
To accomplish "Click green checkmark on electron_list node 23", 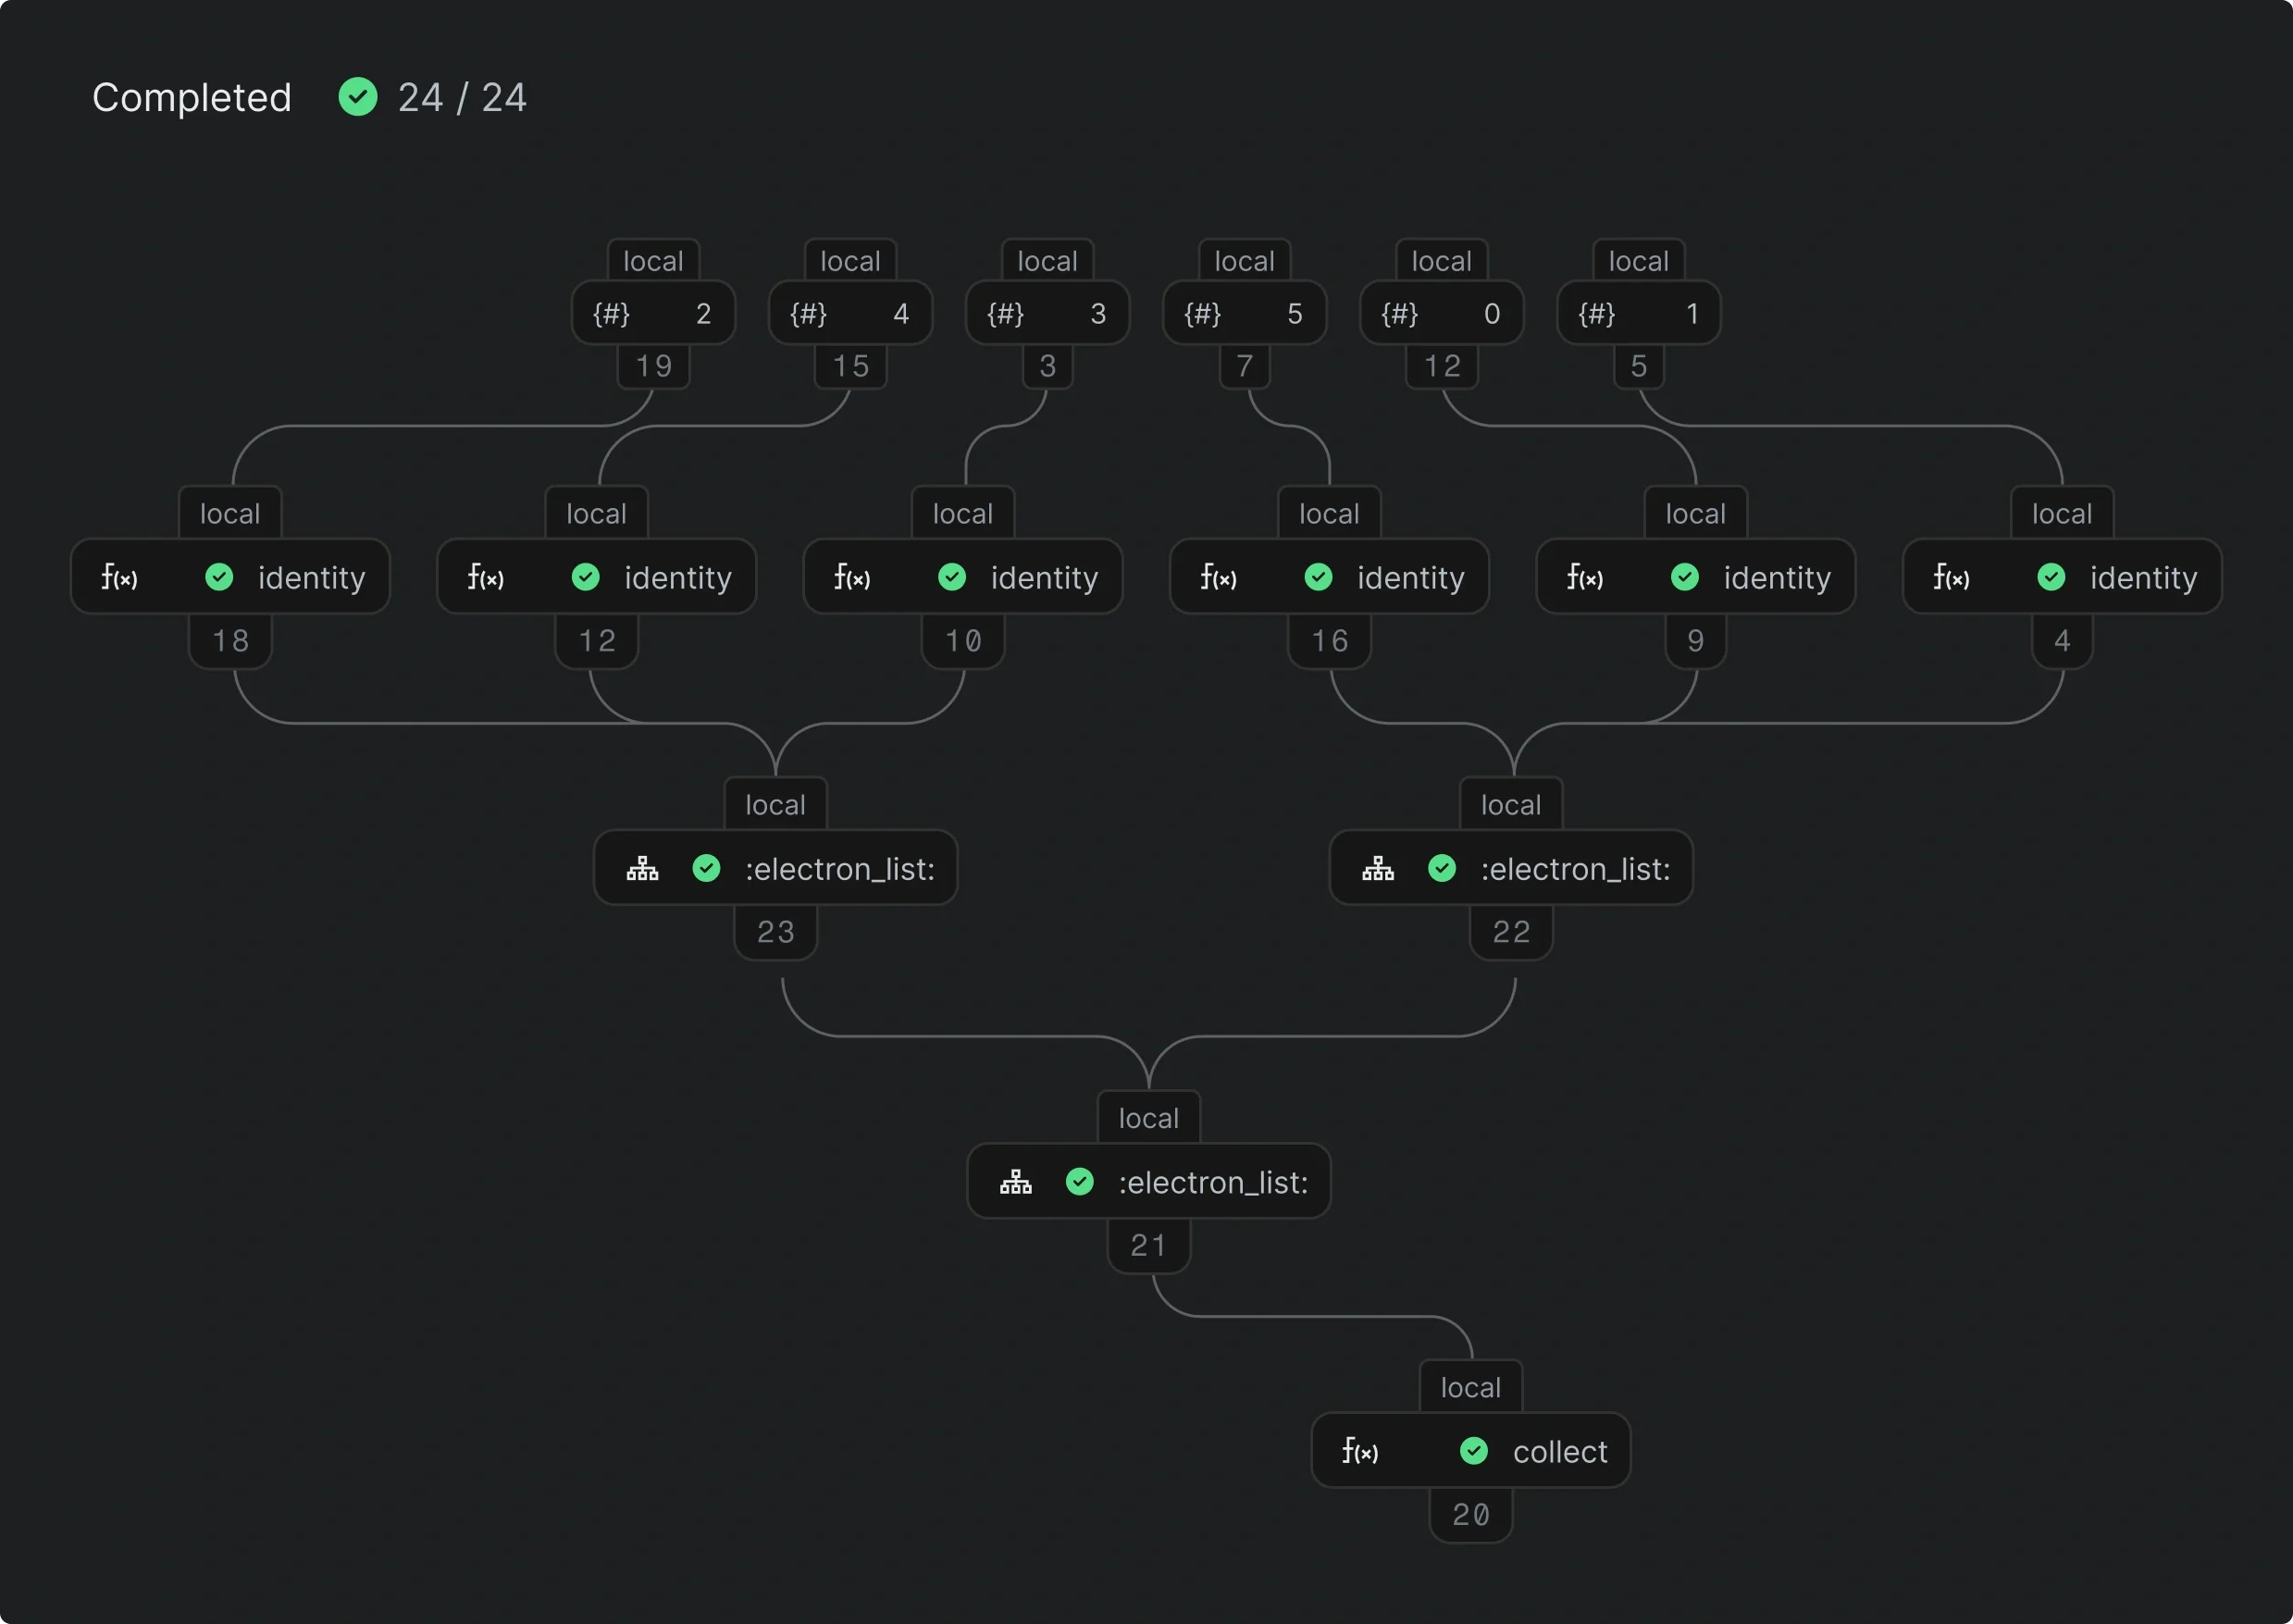I will pos(706,868).
